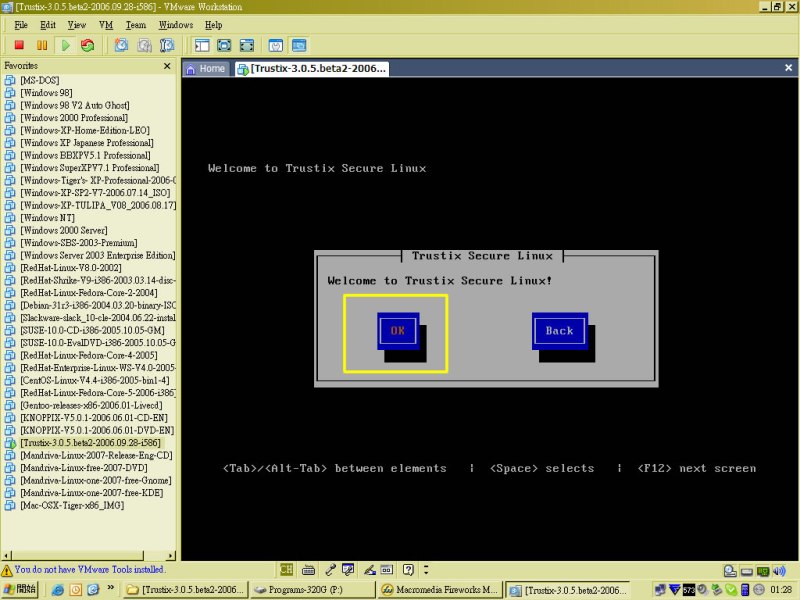Viewport: 800px width, 600px height.
Task: Open the Edit menu
Action: coord(48,25)
